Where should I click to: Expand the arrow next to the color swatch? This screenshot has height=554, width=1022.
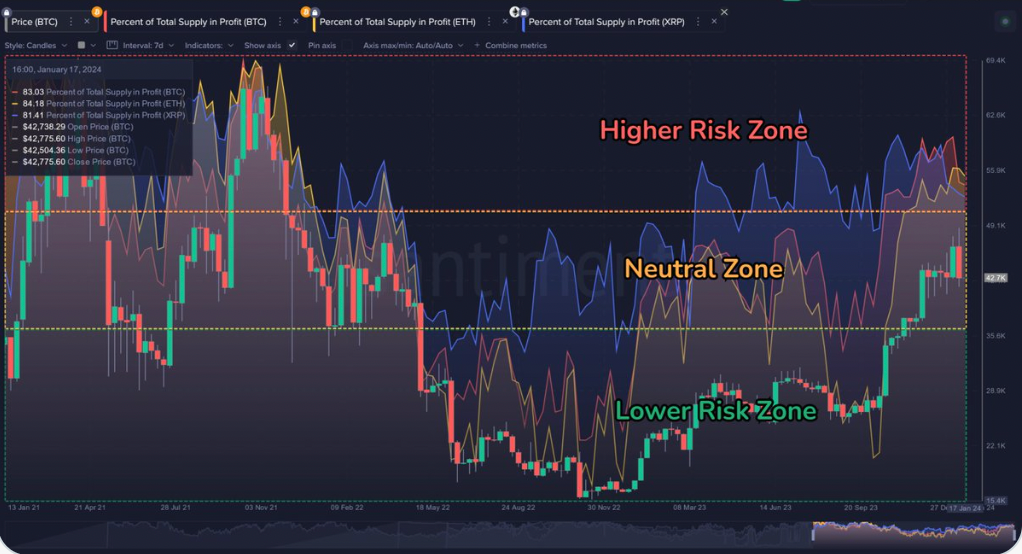click(x=93, y=46)
